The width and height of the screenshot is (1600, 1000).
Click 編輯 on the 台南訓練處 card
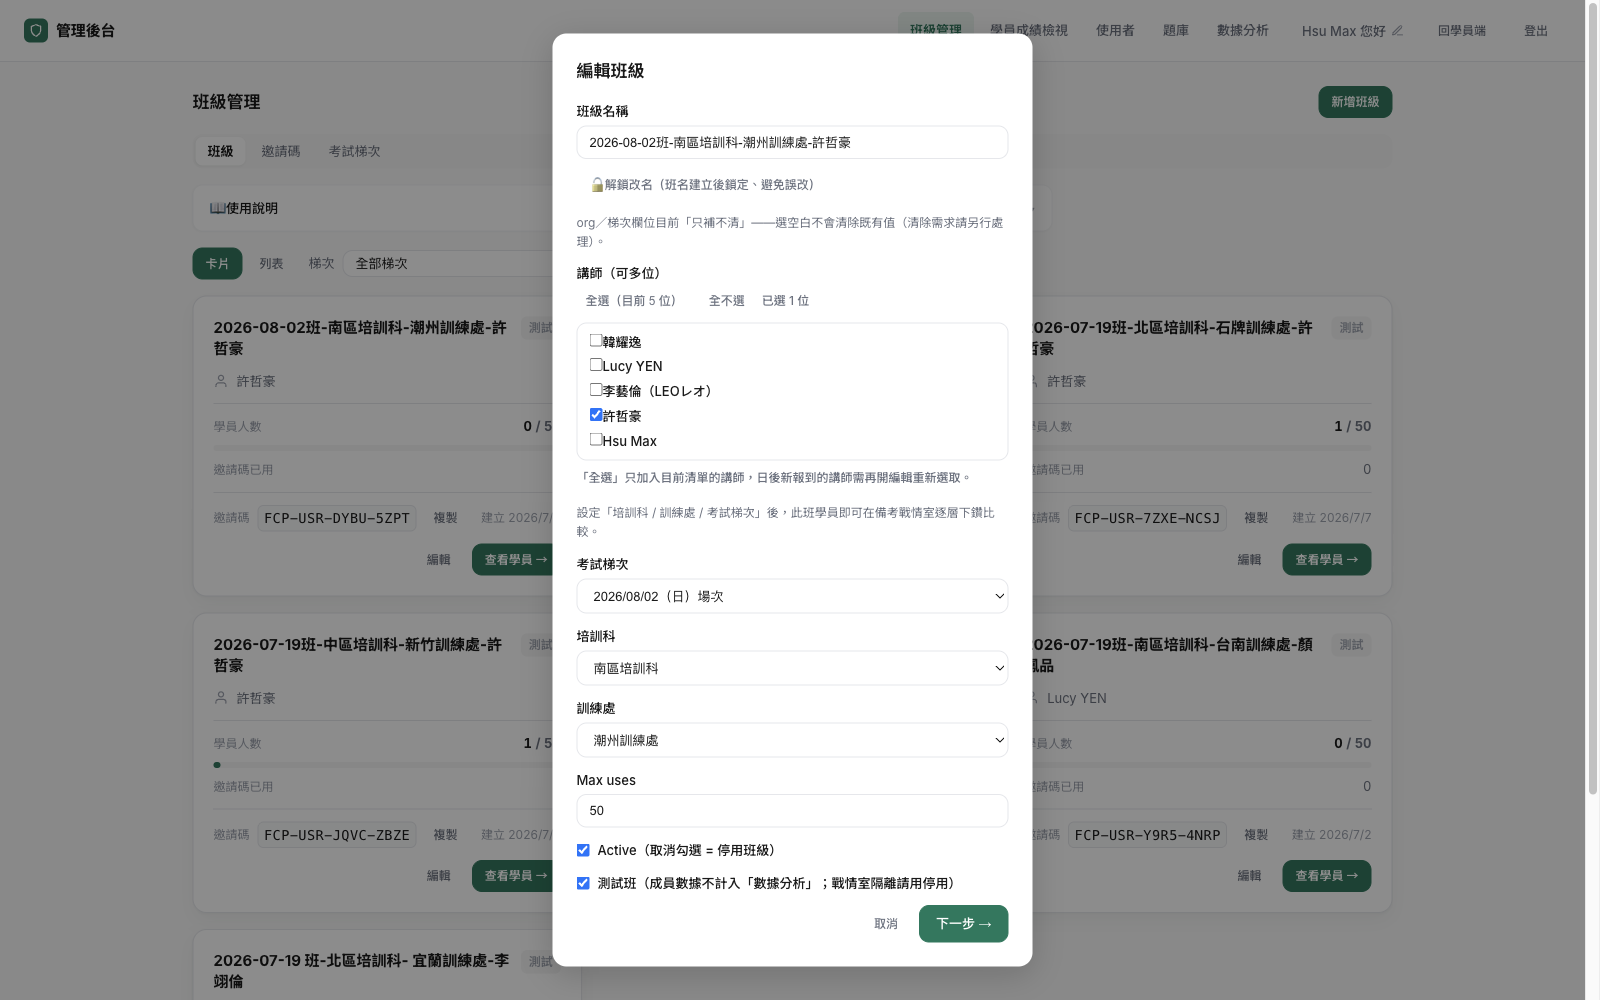(1249, 876)
